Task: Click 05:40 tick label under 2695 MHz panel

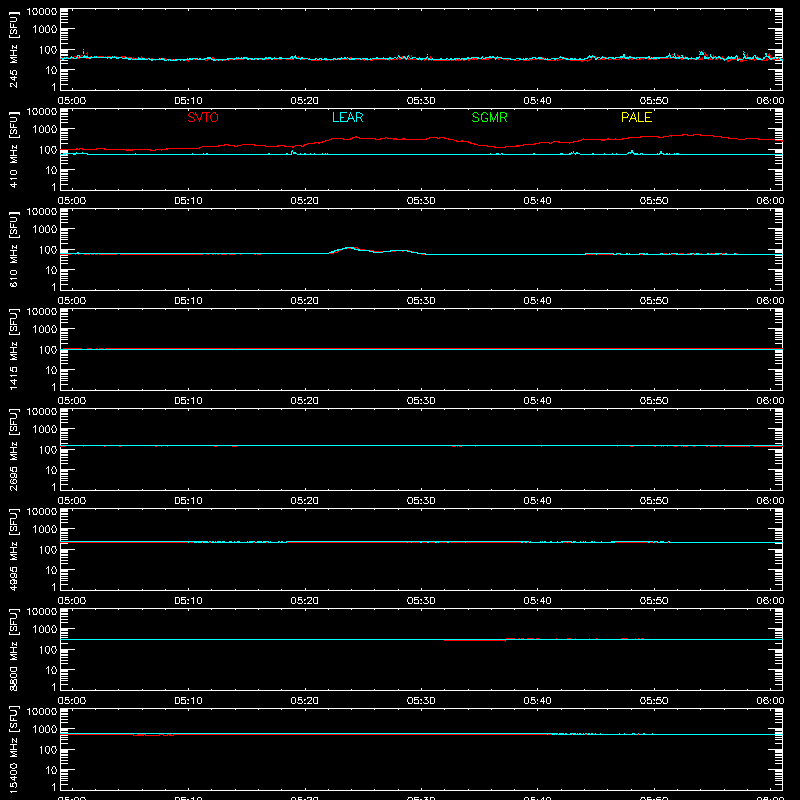Action: pyautogui.click(x=537, y=501)
